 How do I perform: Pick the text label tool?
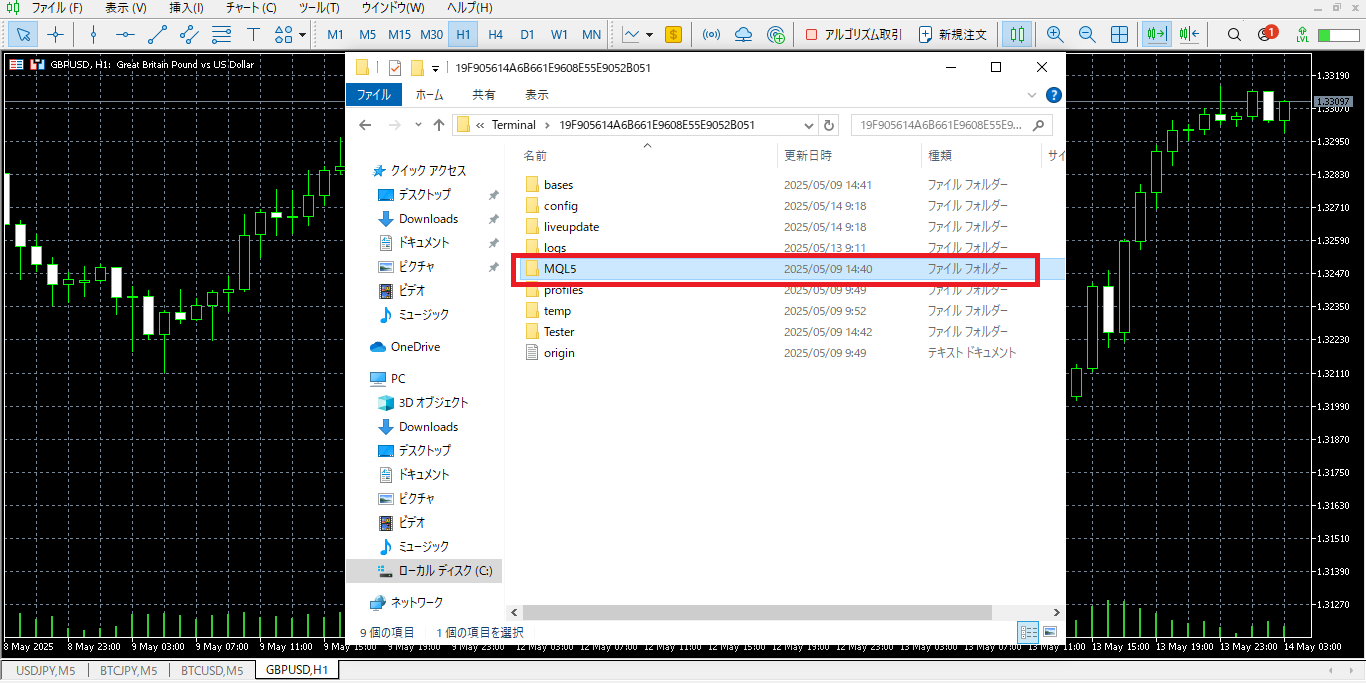(253, 34)
